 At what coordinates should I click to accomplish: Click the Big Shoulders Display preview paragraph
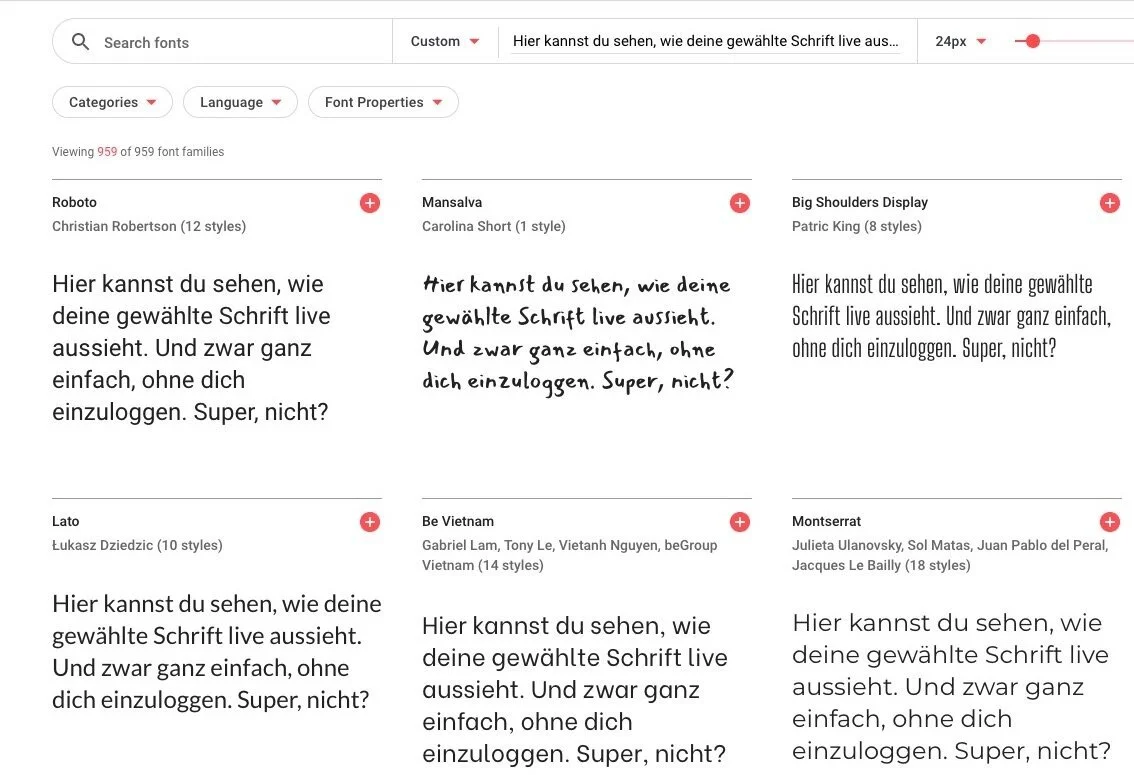pos(951,317)
